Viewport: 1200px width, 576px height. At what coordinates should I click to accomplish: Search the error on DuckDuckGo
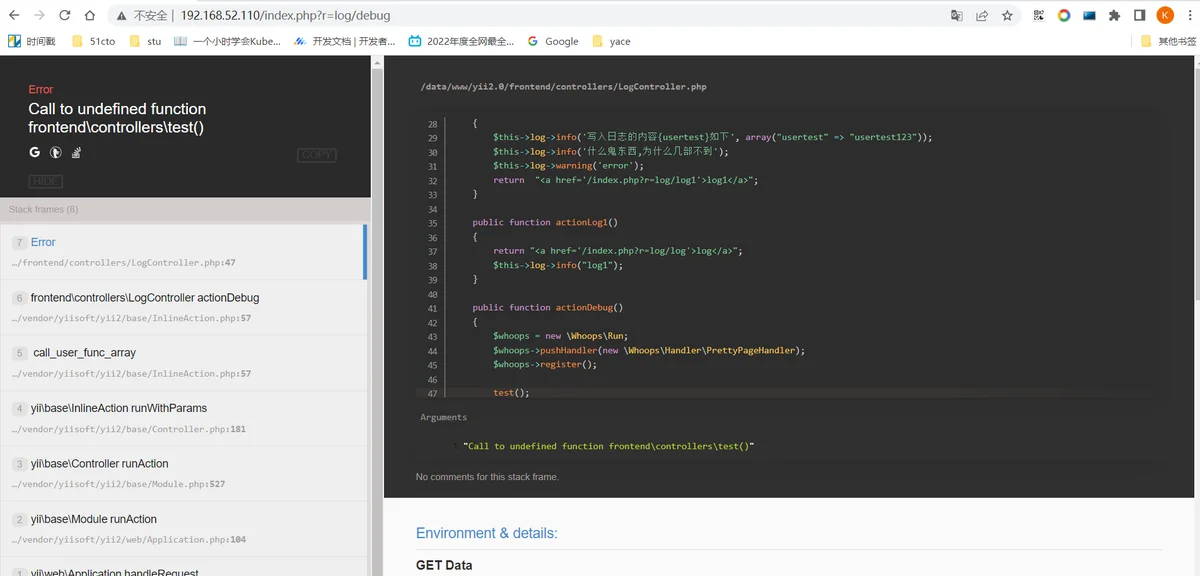pos(56,152)
